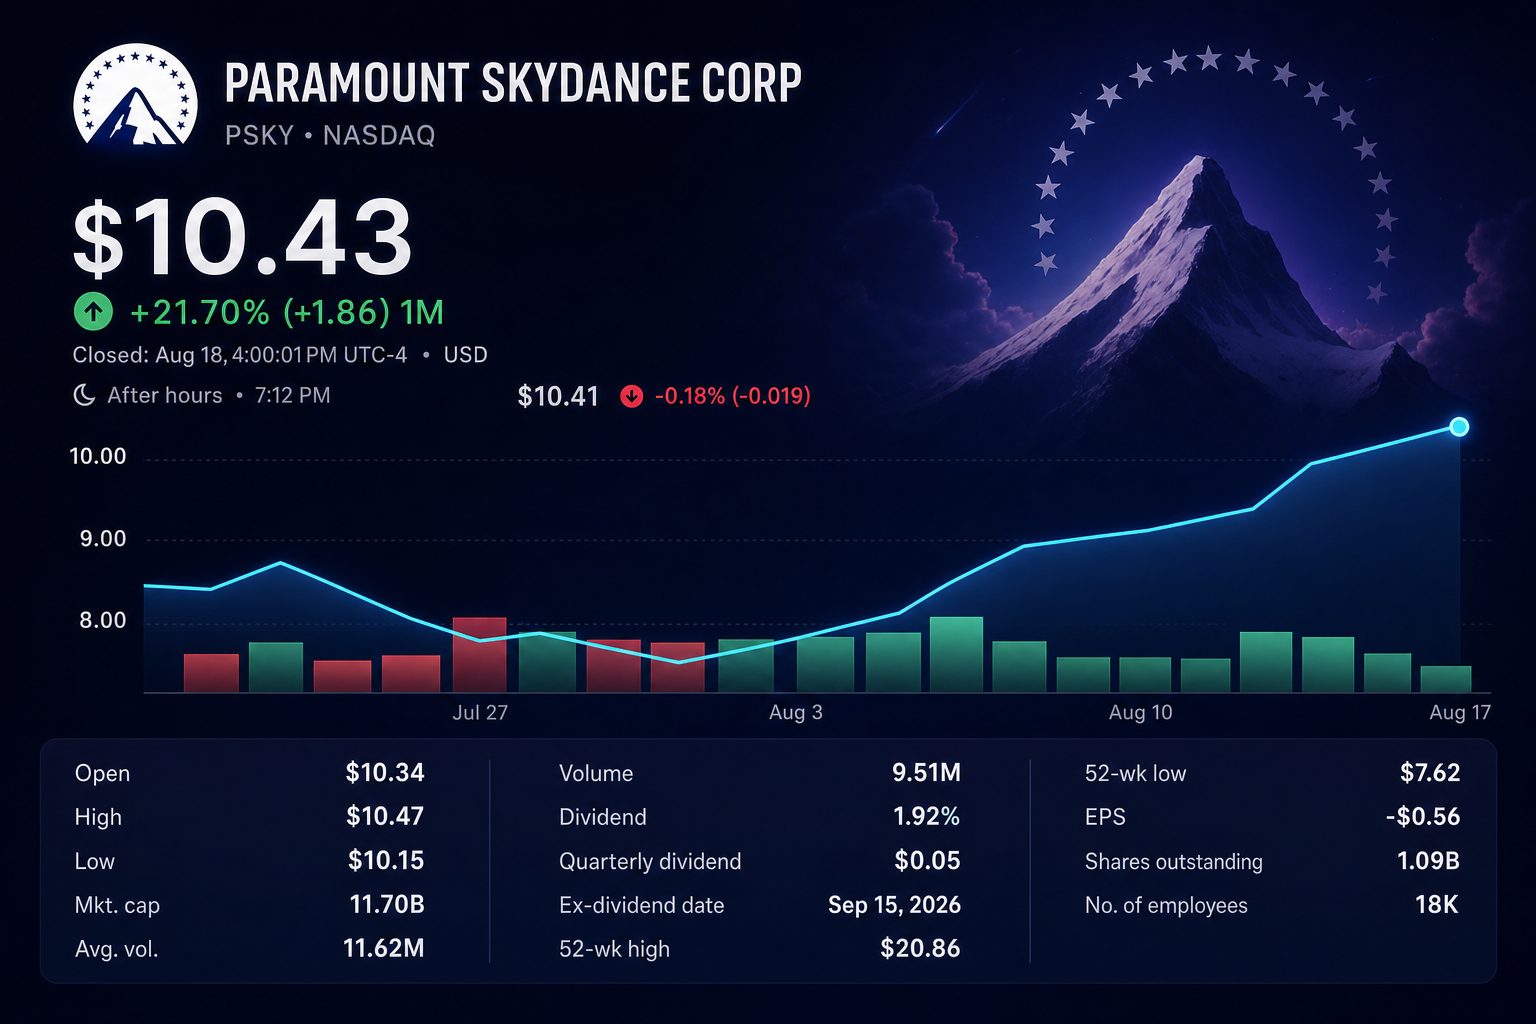Click the $10.41 after-hours price
The width and height of the screenshot is (1536, 1024).
click(x=558, y=396)
